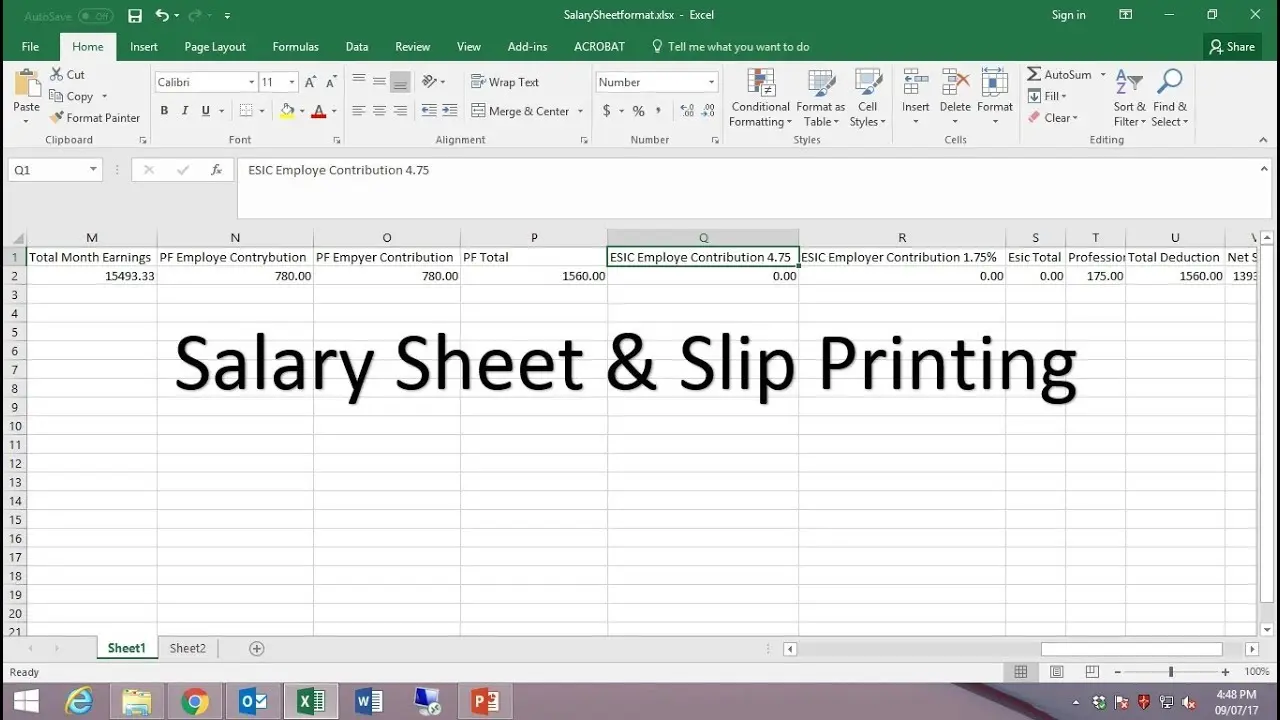This screenshot has width=1280, height=720.
Task: Click the font color red swatch
Action: 319,111
